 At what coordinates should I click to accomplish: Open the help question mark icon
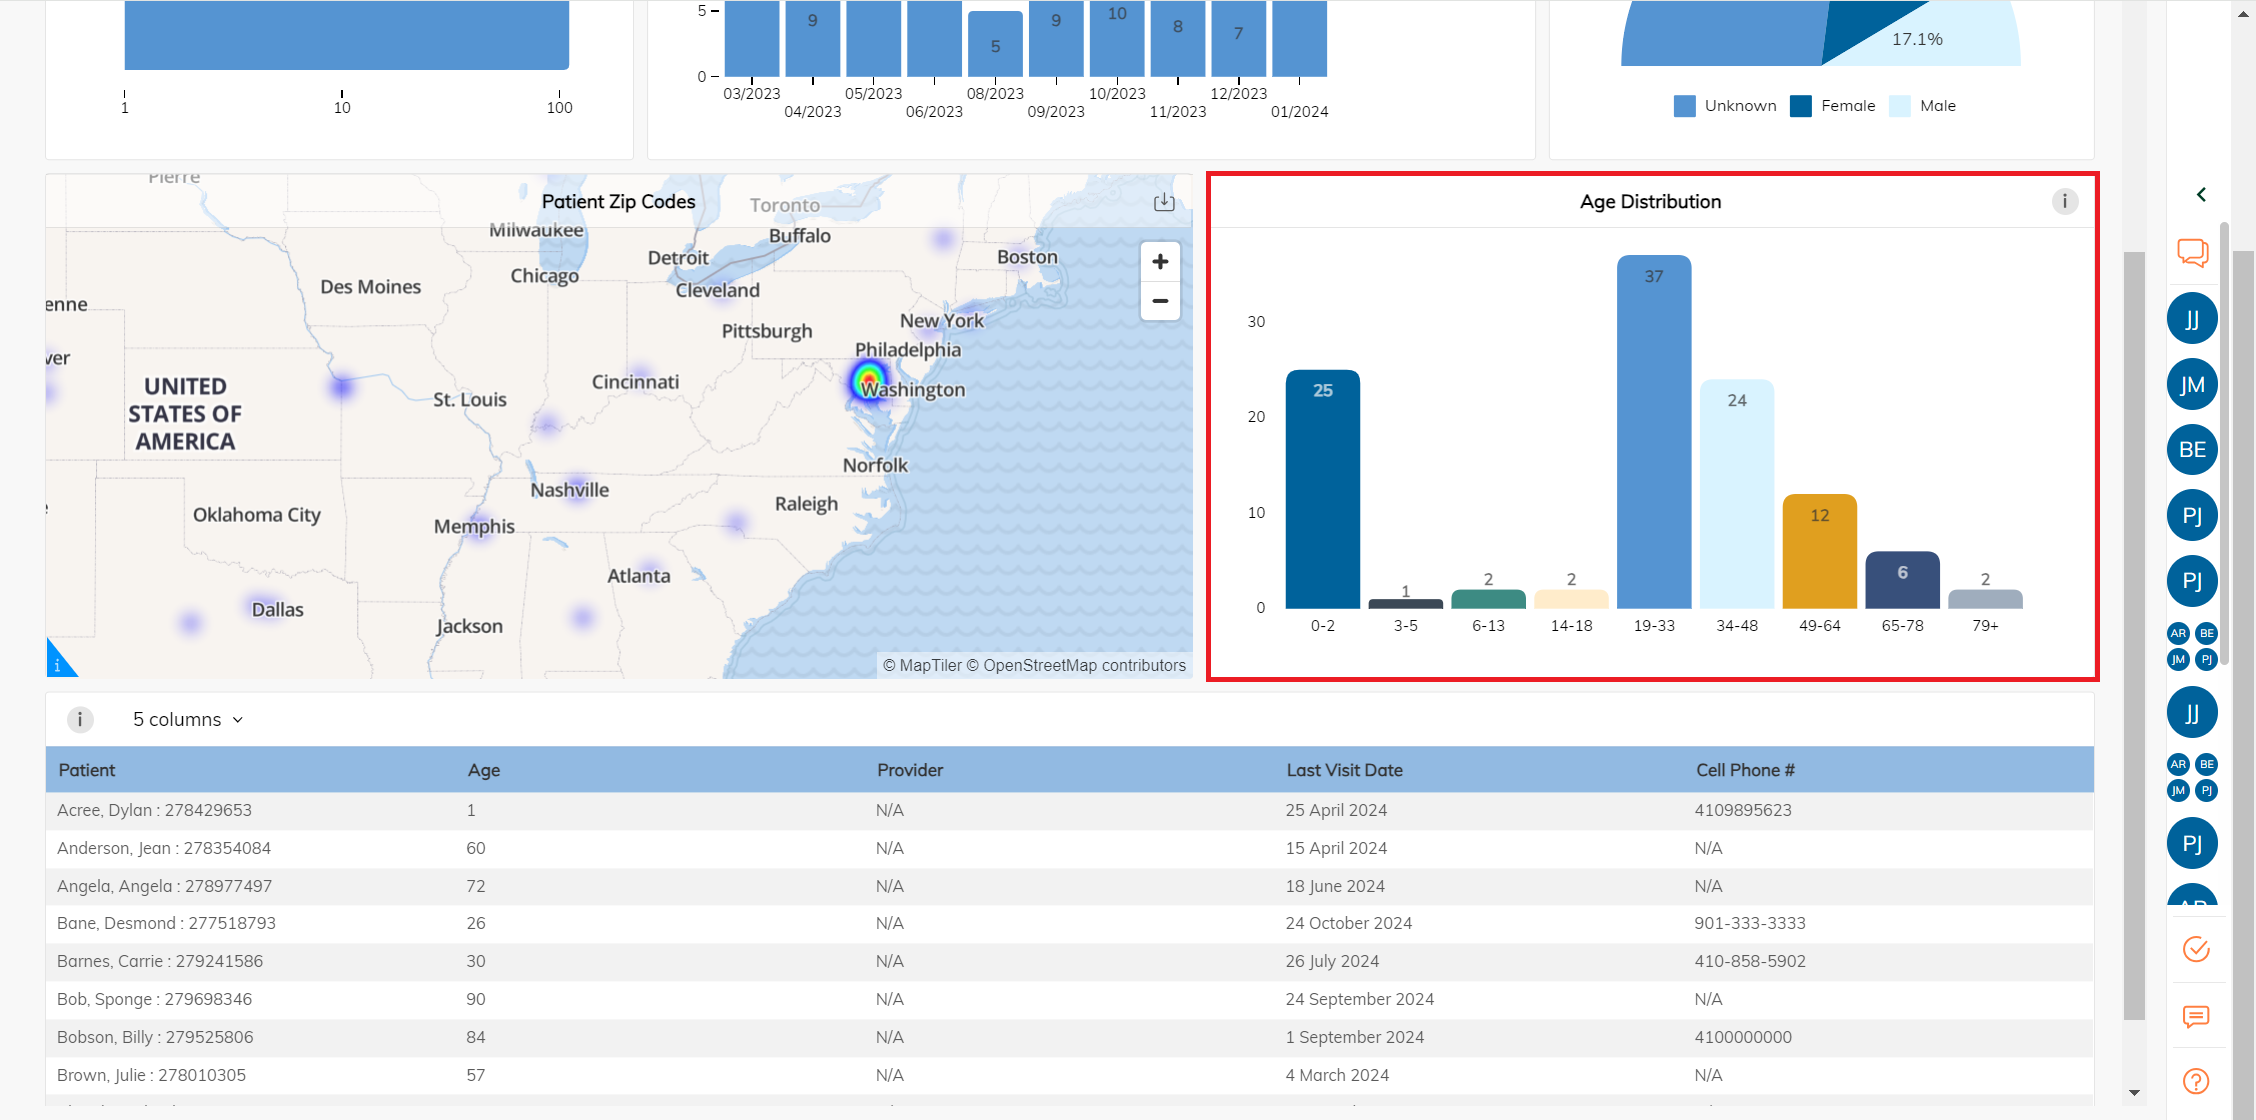click(x=2196, y=1081)
